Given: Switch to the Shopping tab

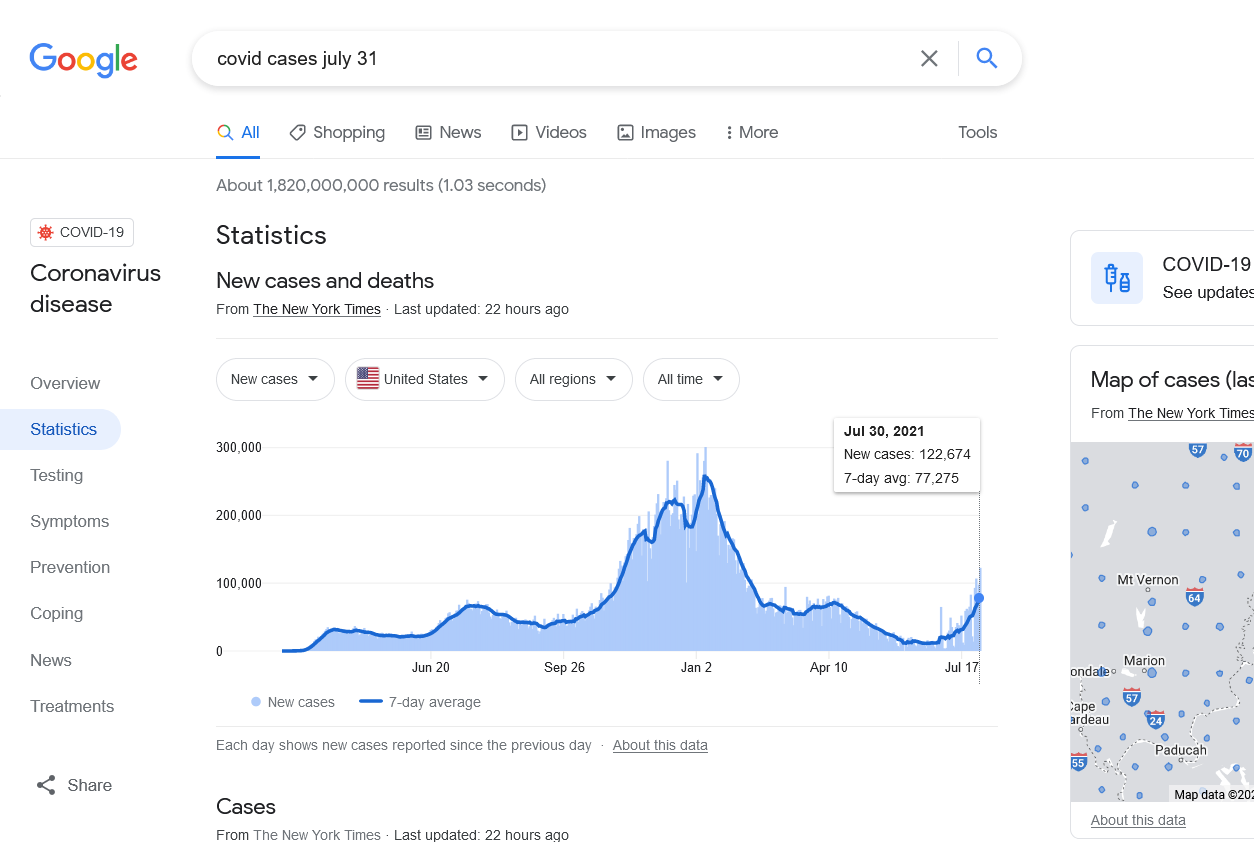Looking at the screenshot, I should coord(337,132).
